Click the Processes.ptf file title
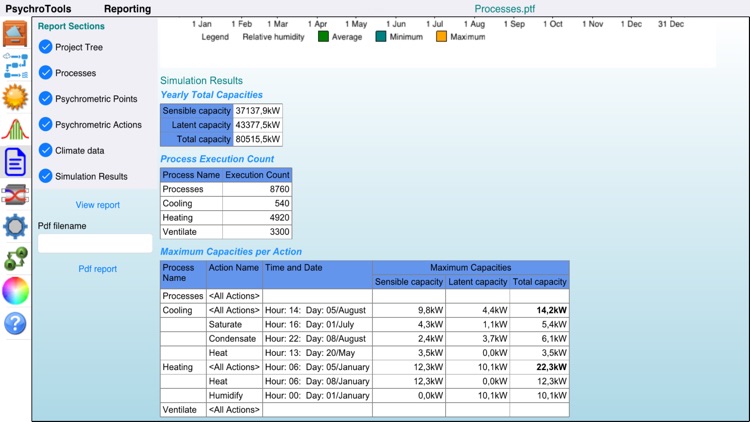This screenshot has height=422, width=750. [505, 9]
